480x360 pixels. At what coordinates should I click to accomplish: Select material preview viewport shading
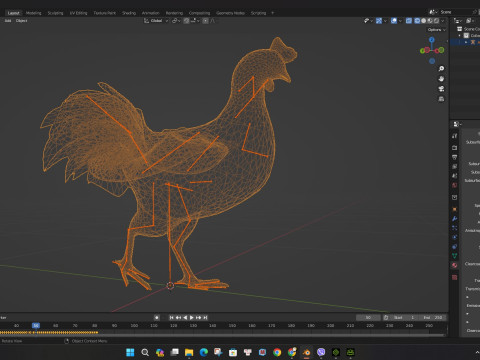click(x=430, y=21)
